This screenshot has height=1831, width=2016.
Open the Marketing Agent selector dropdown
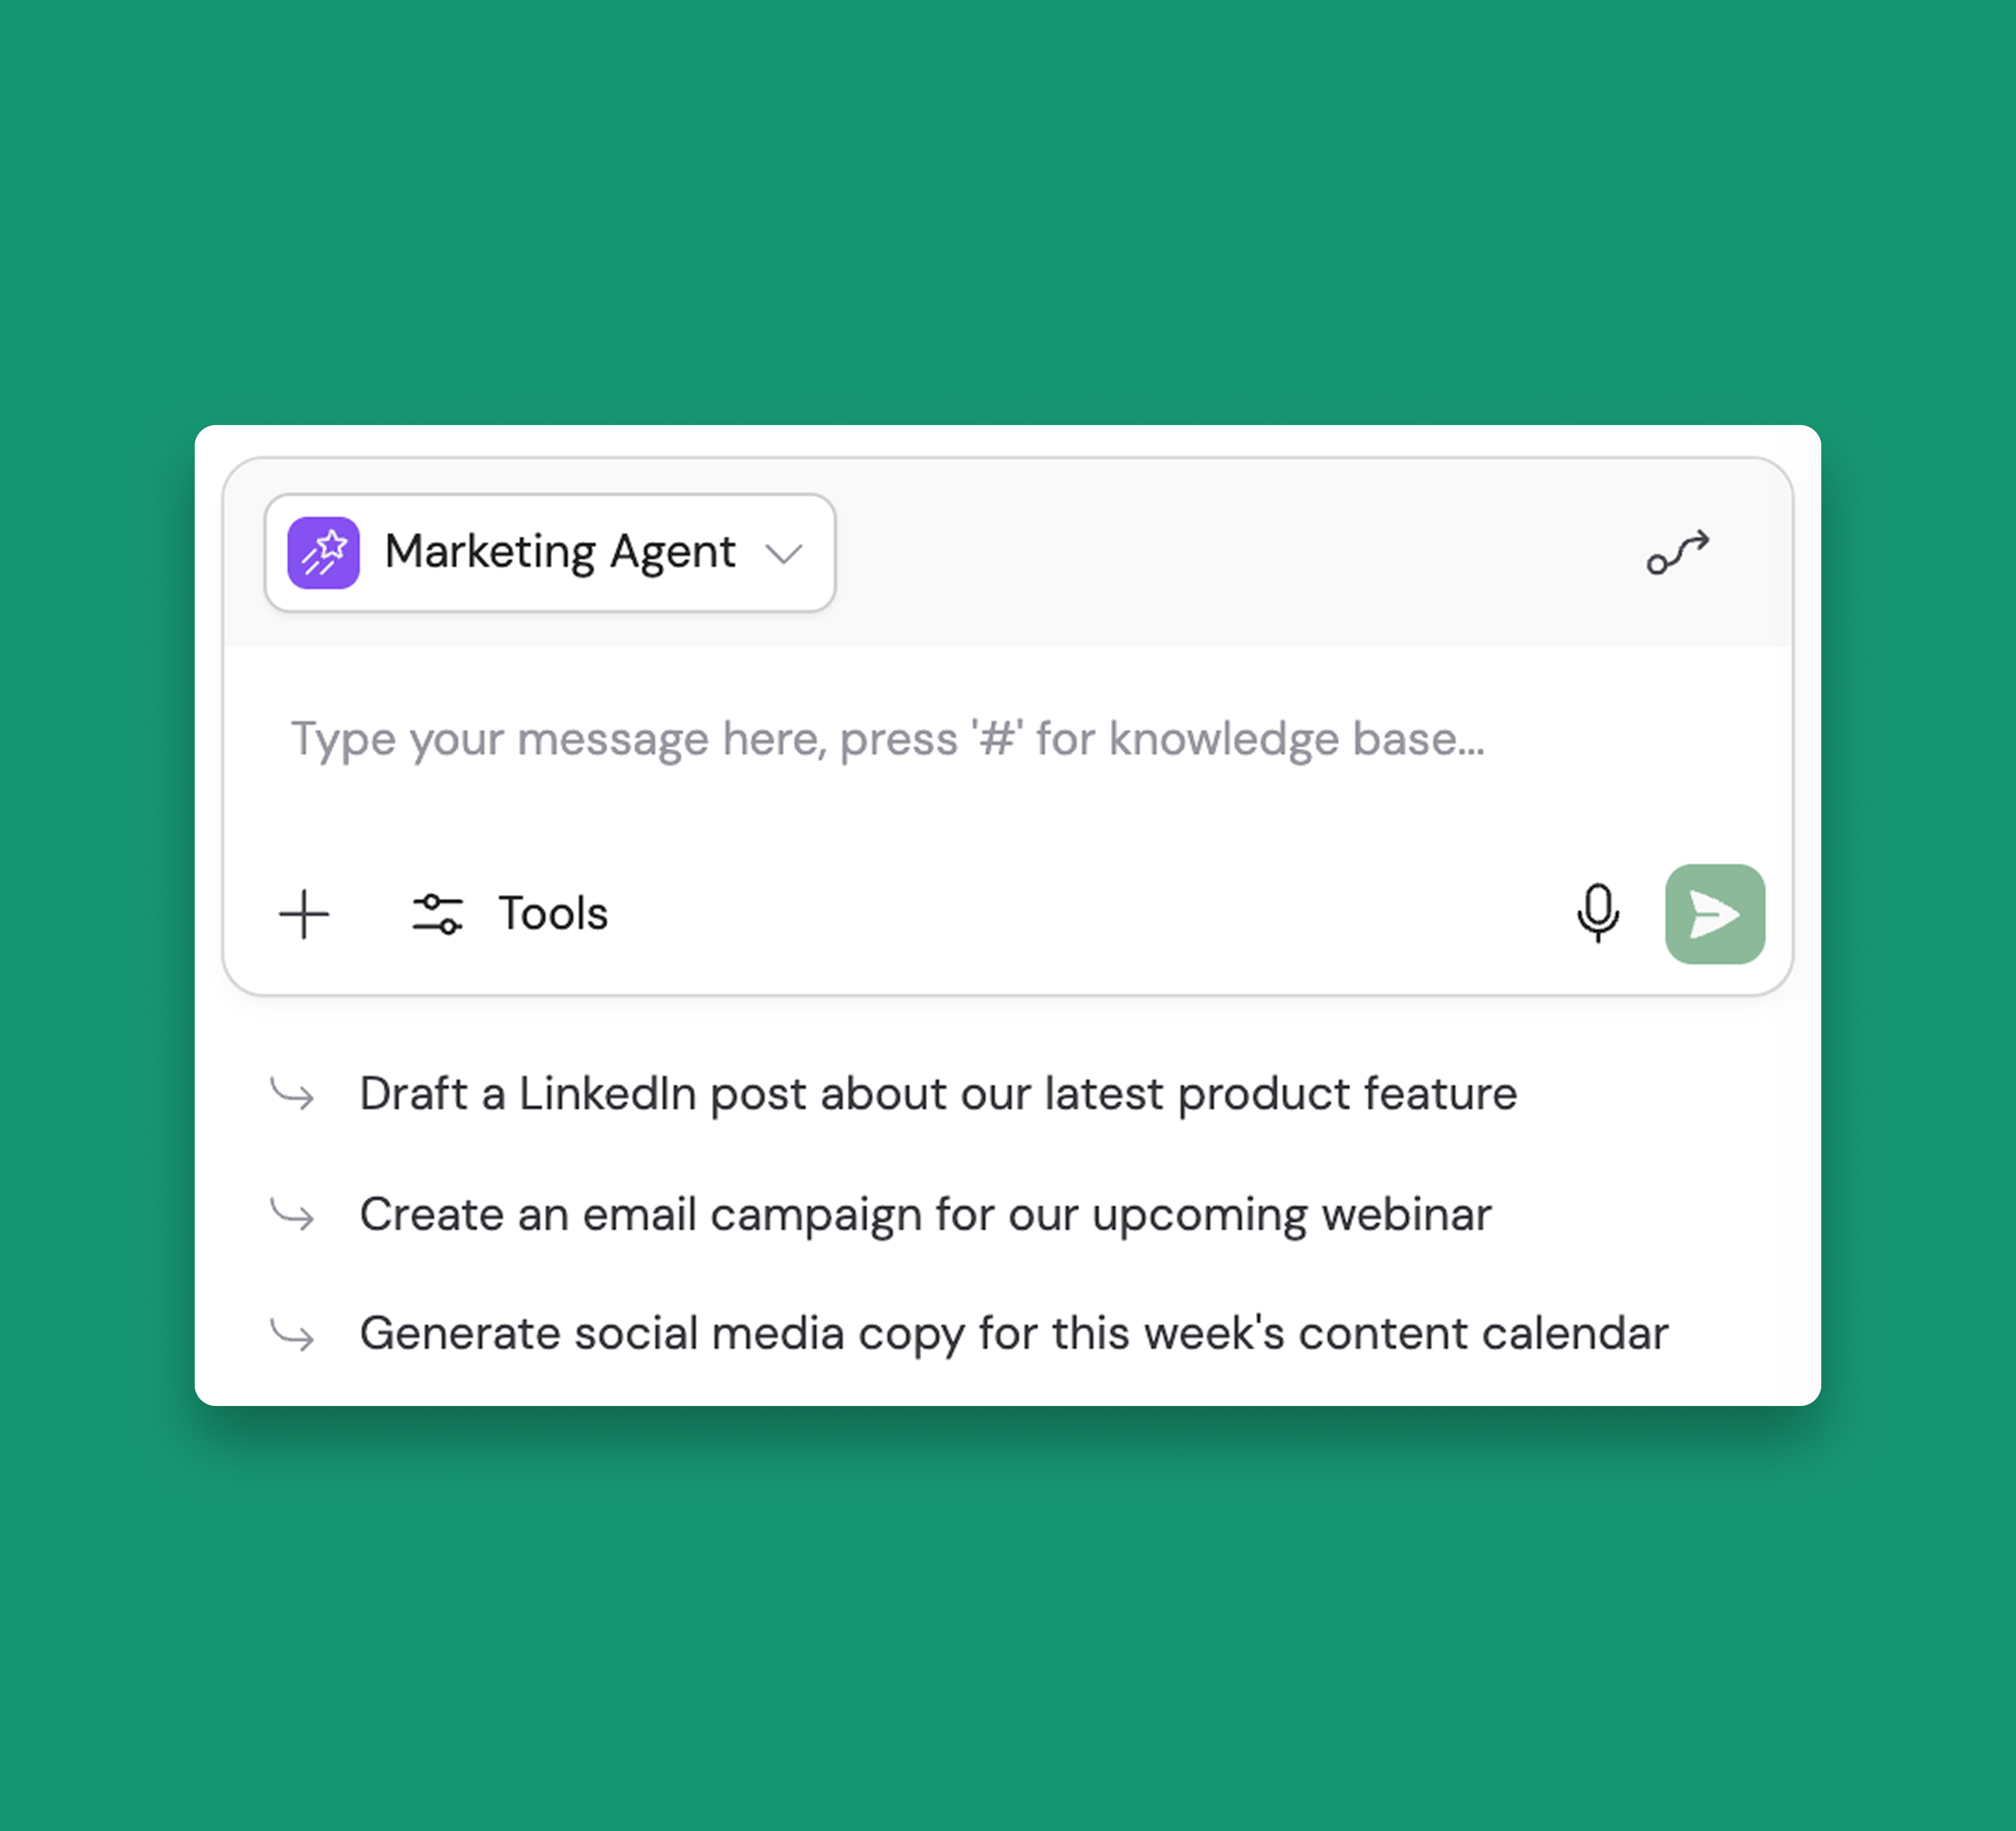[549, 553]
